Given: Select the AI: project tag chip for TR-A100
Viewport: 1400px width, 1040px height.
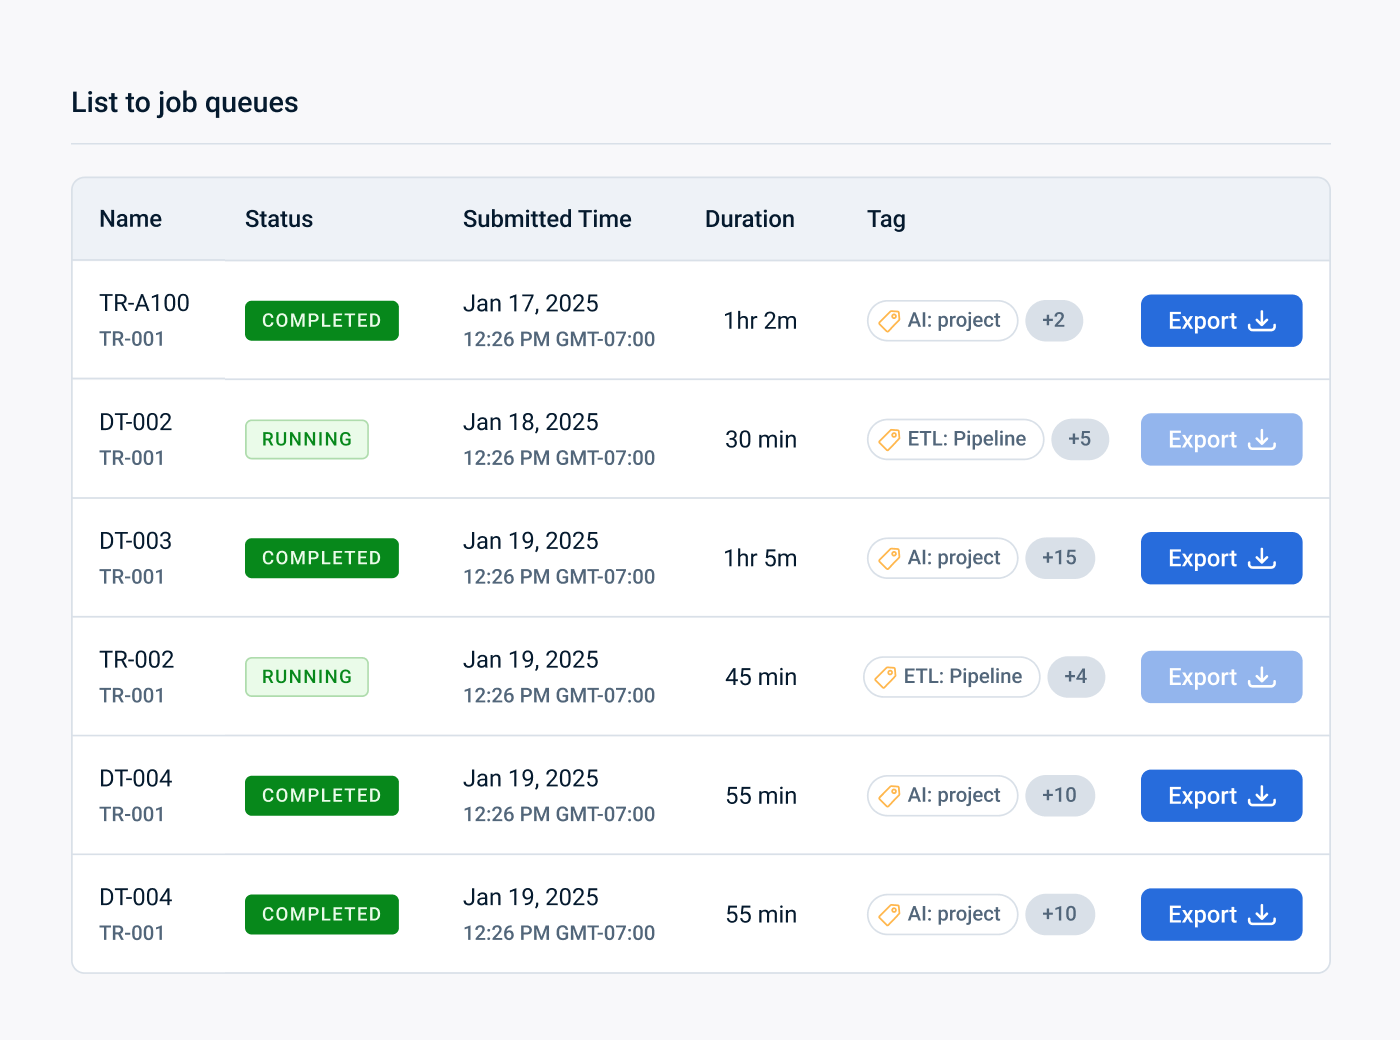Looking at the screenshot, I should (x=942, y=320).
